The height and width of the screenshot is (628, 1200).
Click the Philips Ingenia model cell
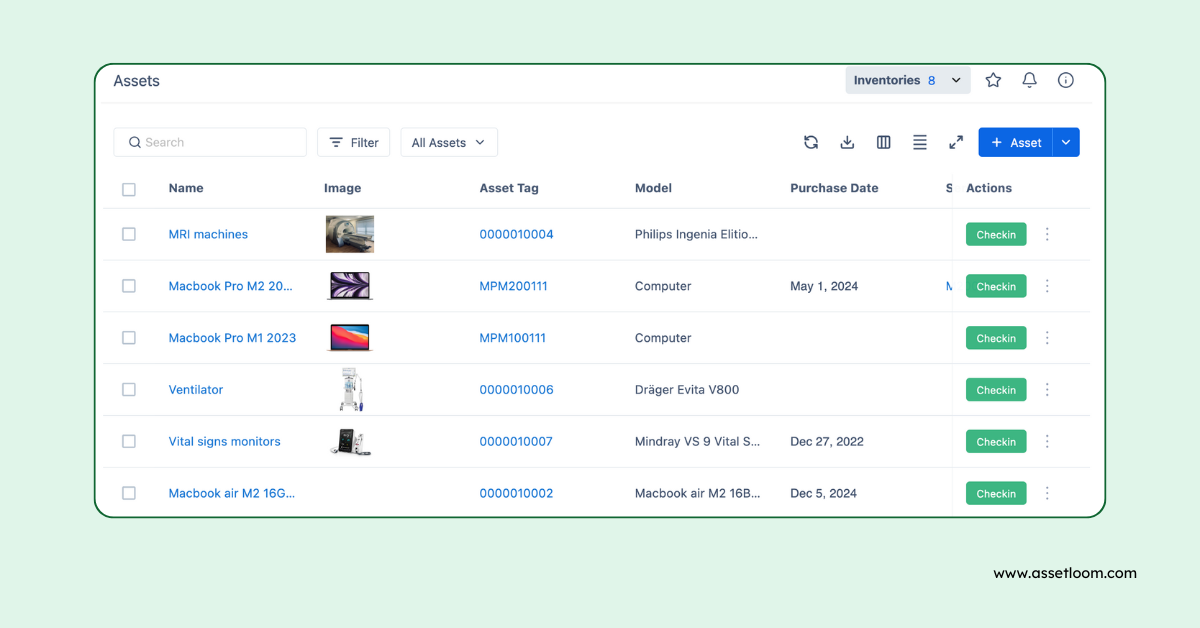(697, 234)
